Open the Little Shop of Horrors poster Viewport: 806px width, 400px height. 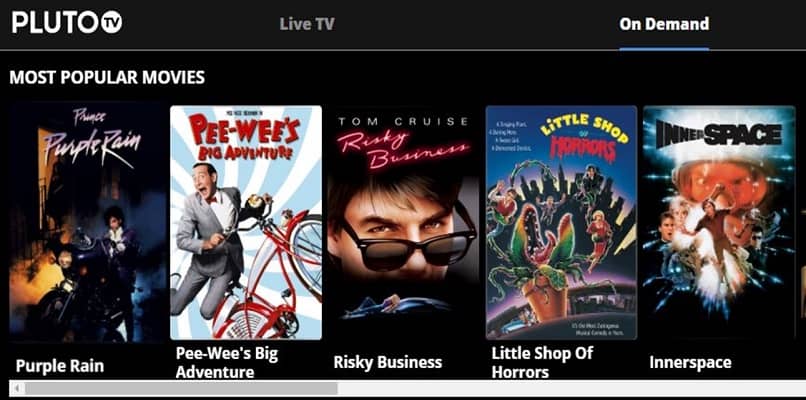pyautogui.click(x=561, y=223)
